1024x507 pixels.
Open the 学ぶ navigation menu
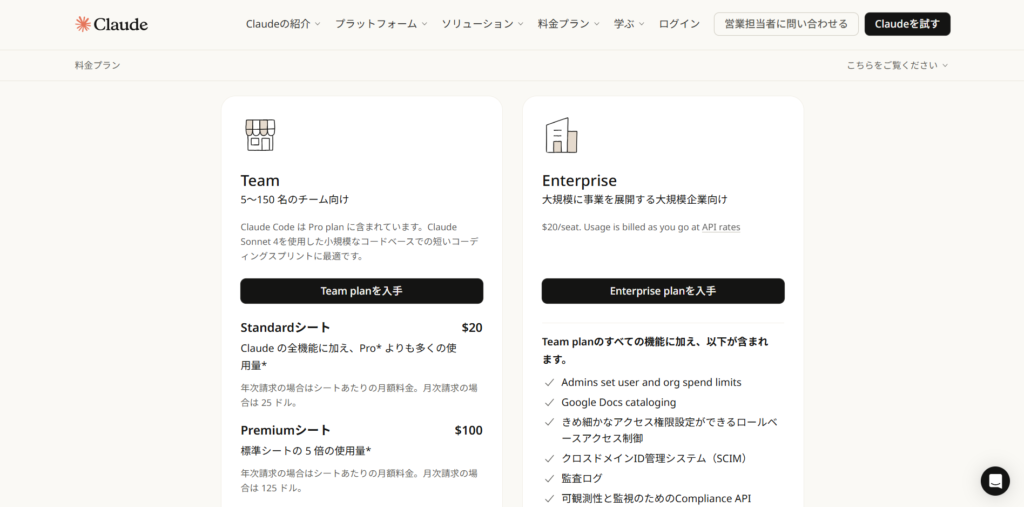pyautogui.click(x=629, y=24)
